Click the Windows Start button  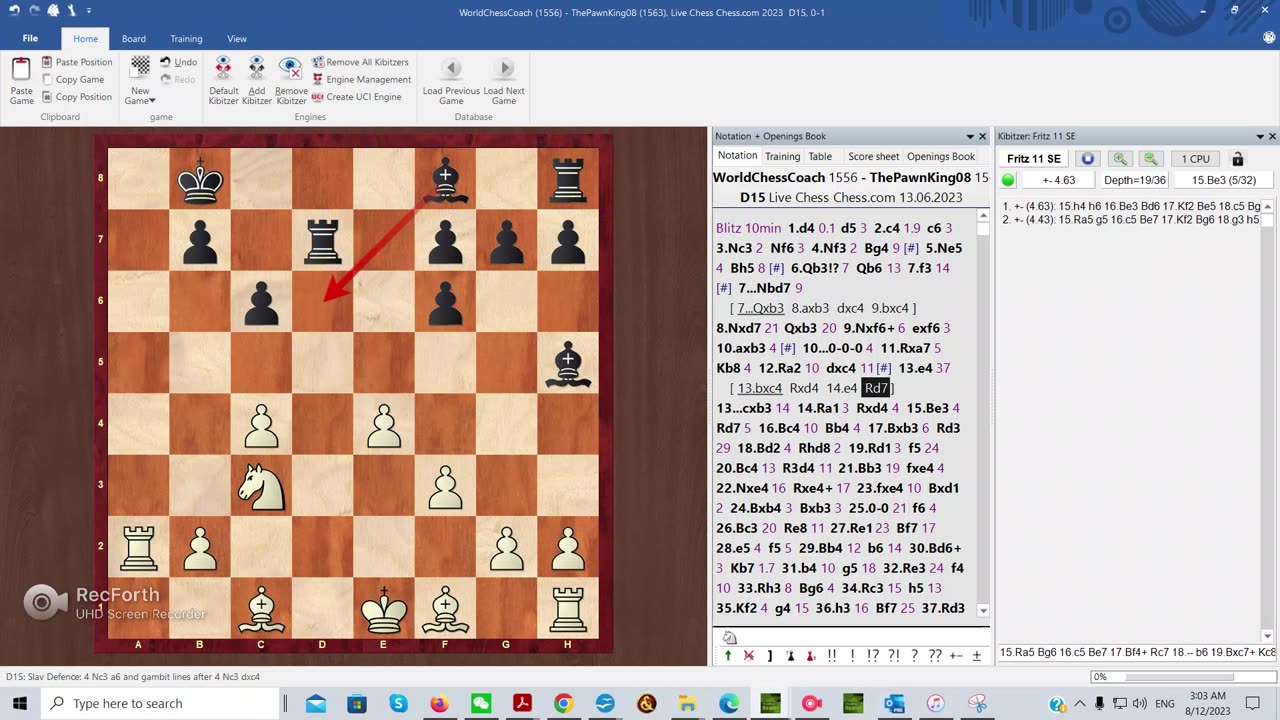tap(19, 703)
